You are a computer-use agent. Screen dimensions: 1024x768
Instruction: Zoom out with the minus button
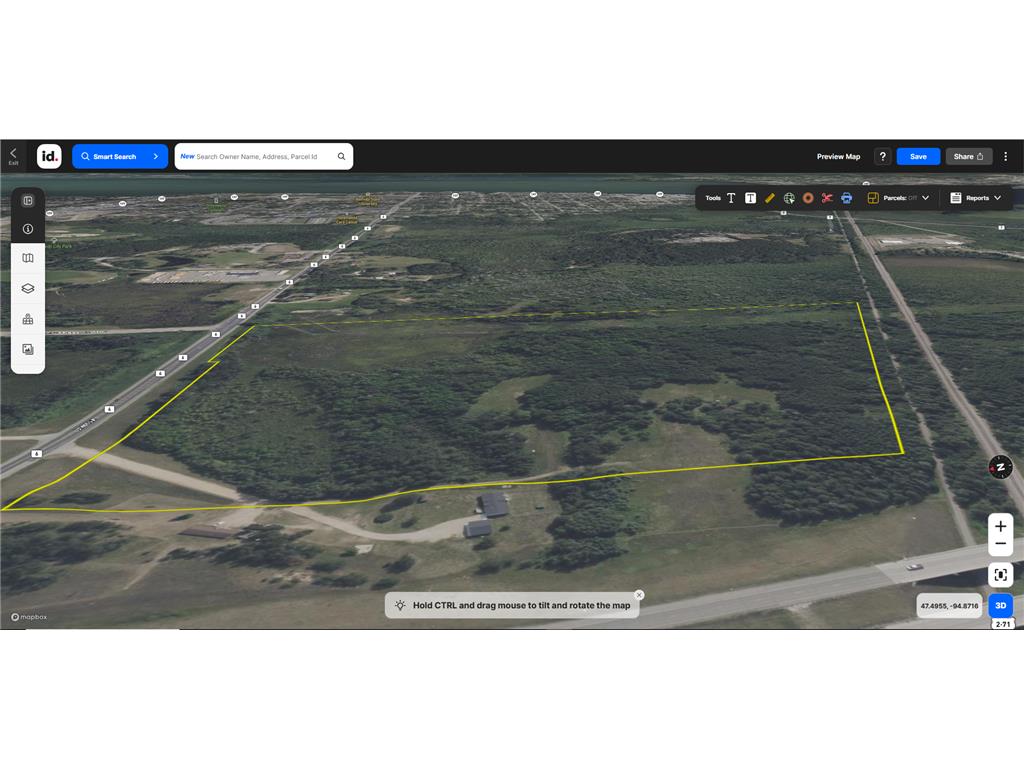[1000, 544]
